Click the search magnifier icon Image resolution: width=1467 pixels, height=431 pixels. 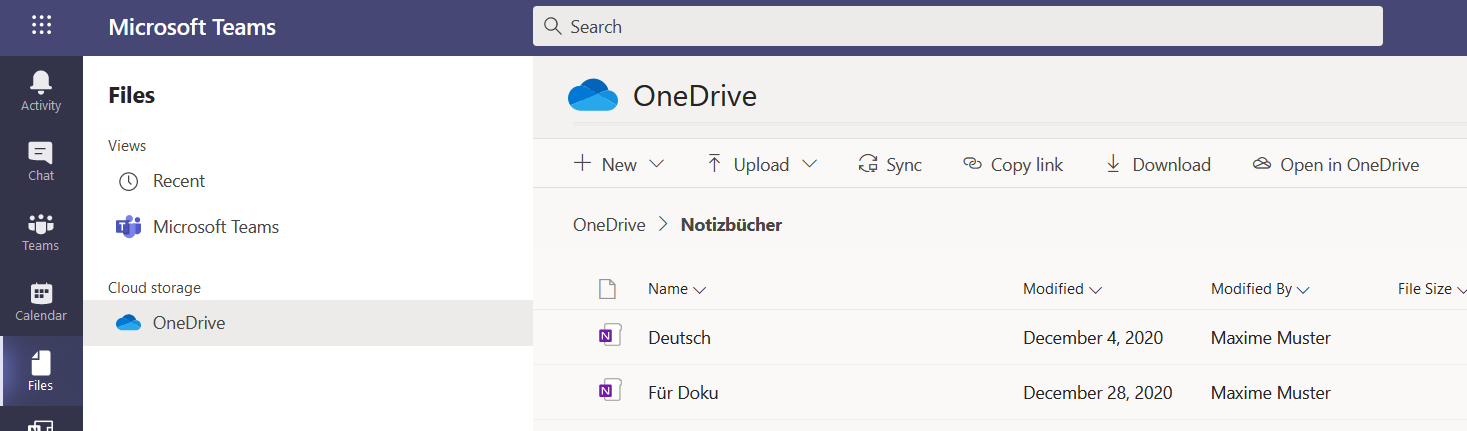tap(551, 27)
